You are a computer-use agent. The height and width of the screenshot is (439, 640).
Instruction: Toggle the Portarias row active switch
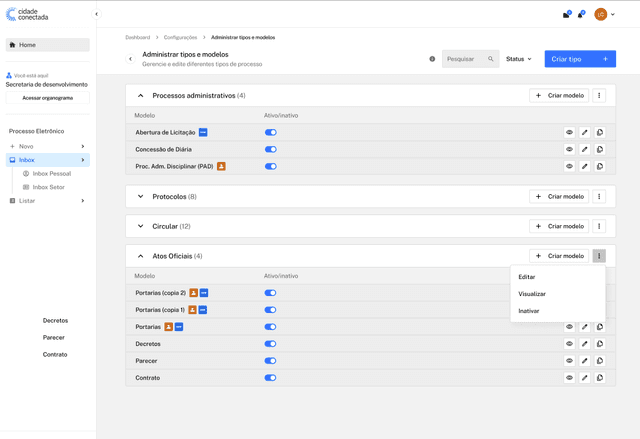click(x=271, y=327)
